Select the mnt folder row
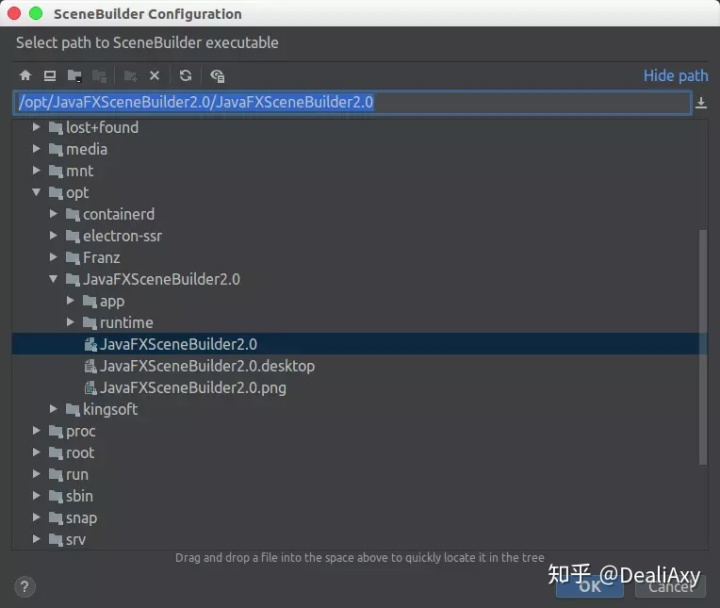 pos(359,171)
